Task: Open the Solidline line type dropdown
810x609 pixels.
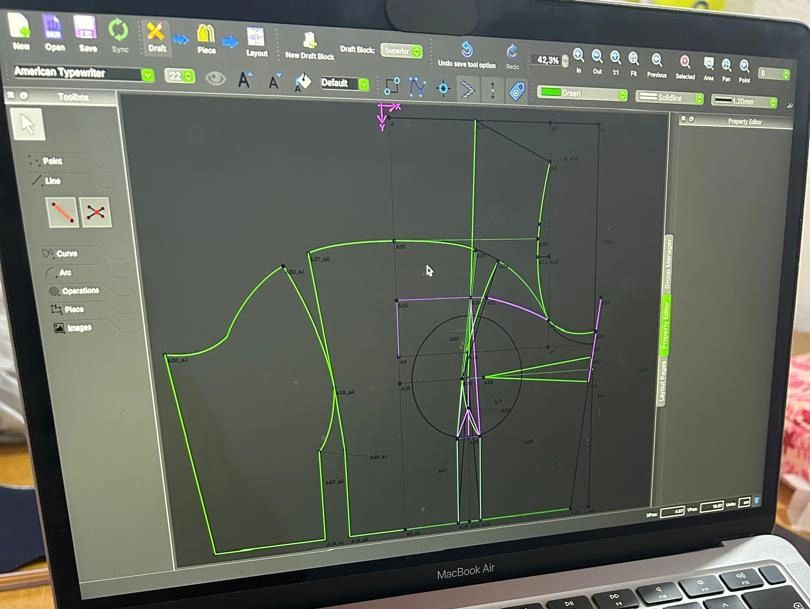Action: pyautogui.click(x=669, y=97)
